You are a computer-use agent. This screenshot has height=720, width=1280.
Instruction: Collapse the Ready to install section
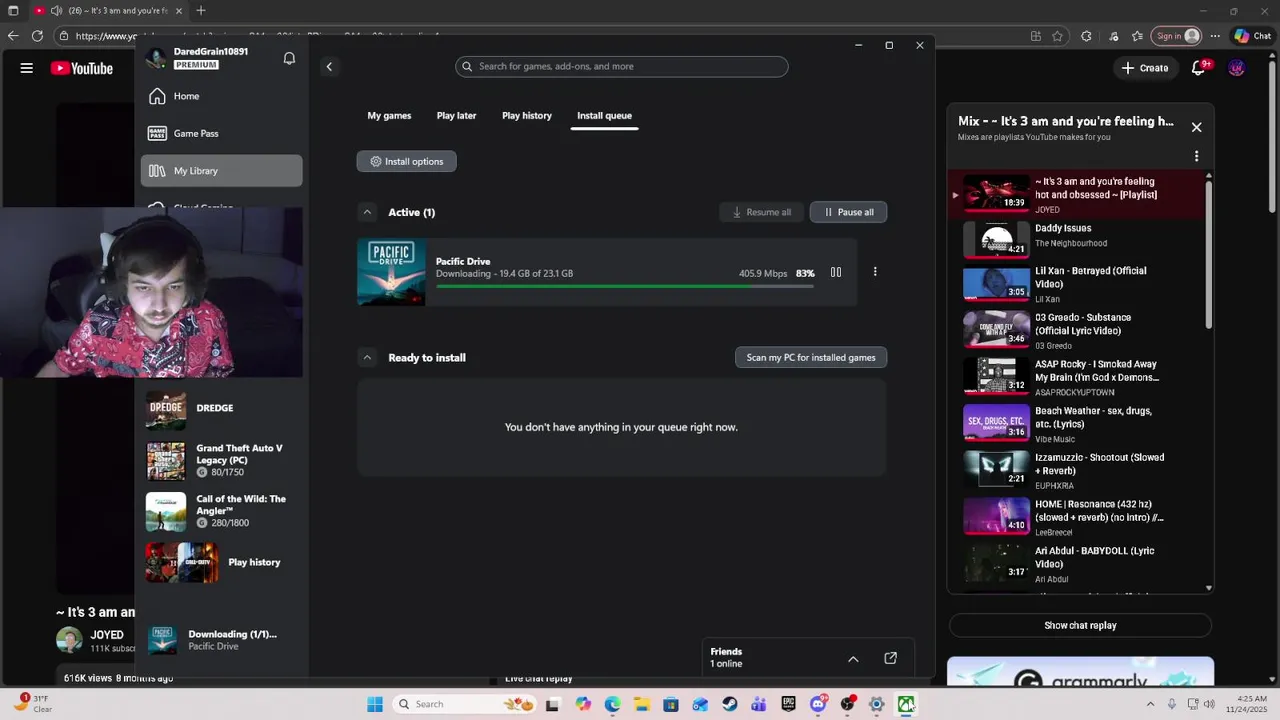[x=367, y=357]
